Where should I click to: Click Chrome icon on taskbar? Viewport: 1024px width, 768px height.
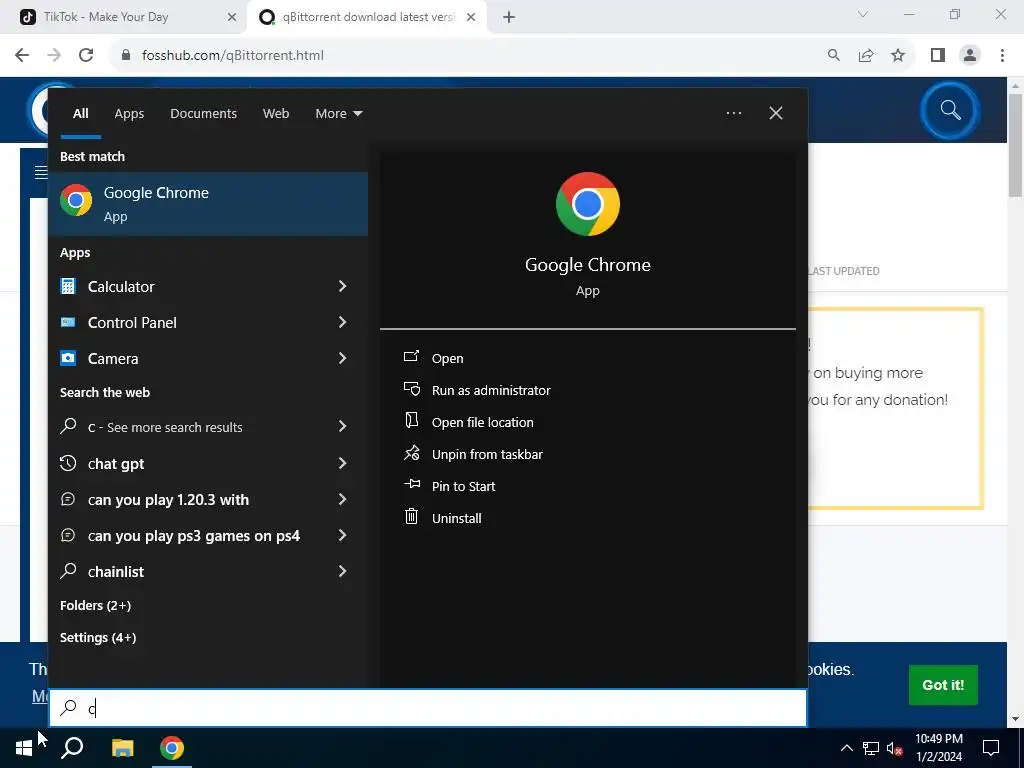pos(172,748)
